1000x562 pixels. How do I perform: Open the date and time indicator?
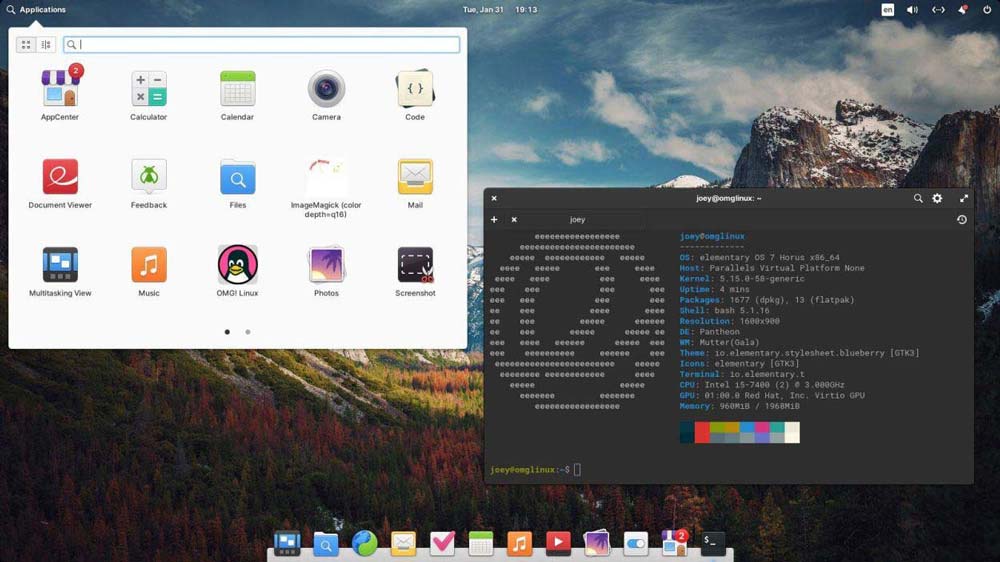(x=500, y=10)
